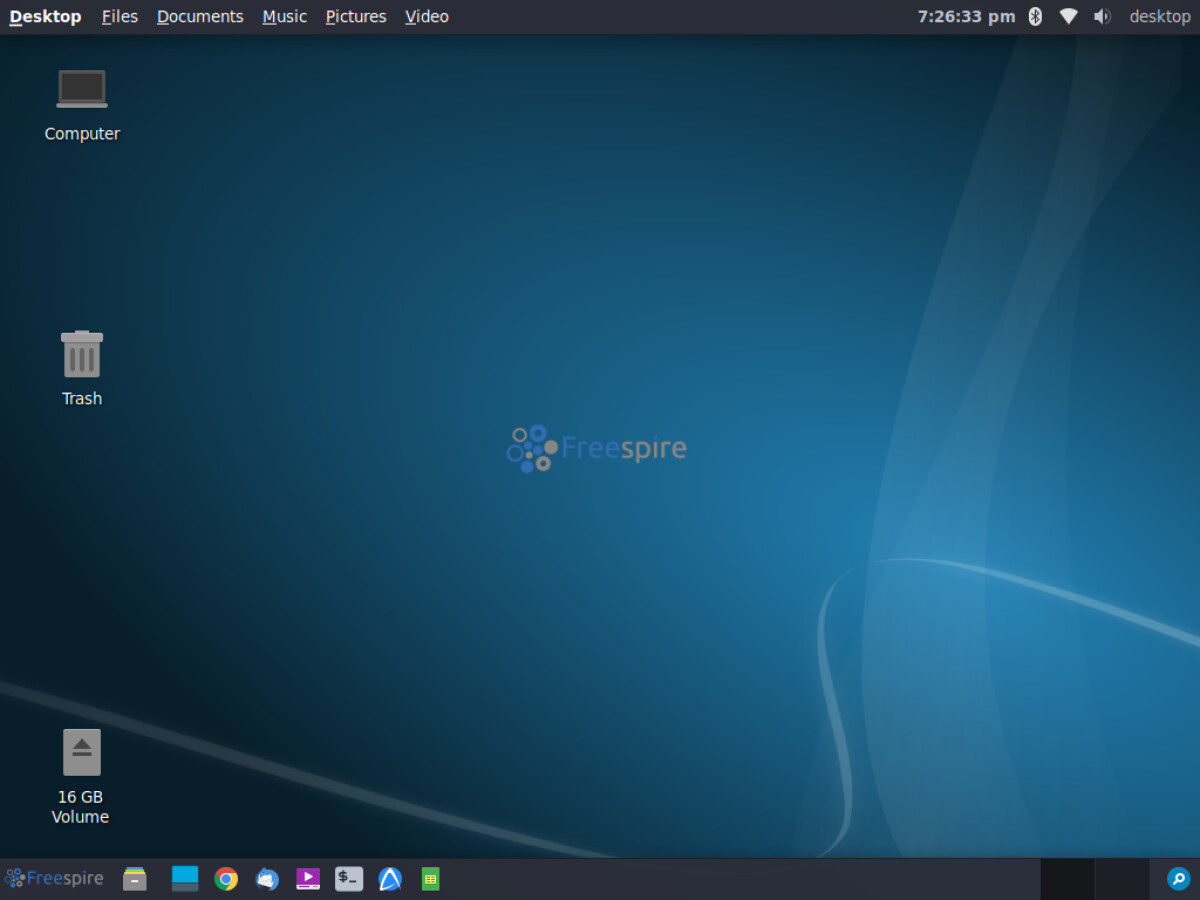The height and width of the screenshot is (900, 1200).
Task: Open the Wi-Fi network indicator
Action: point(1069,16)
